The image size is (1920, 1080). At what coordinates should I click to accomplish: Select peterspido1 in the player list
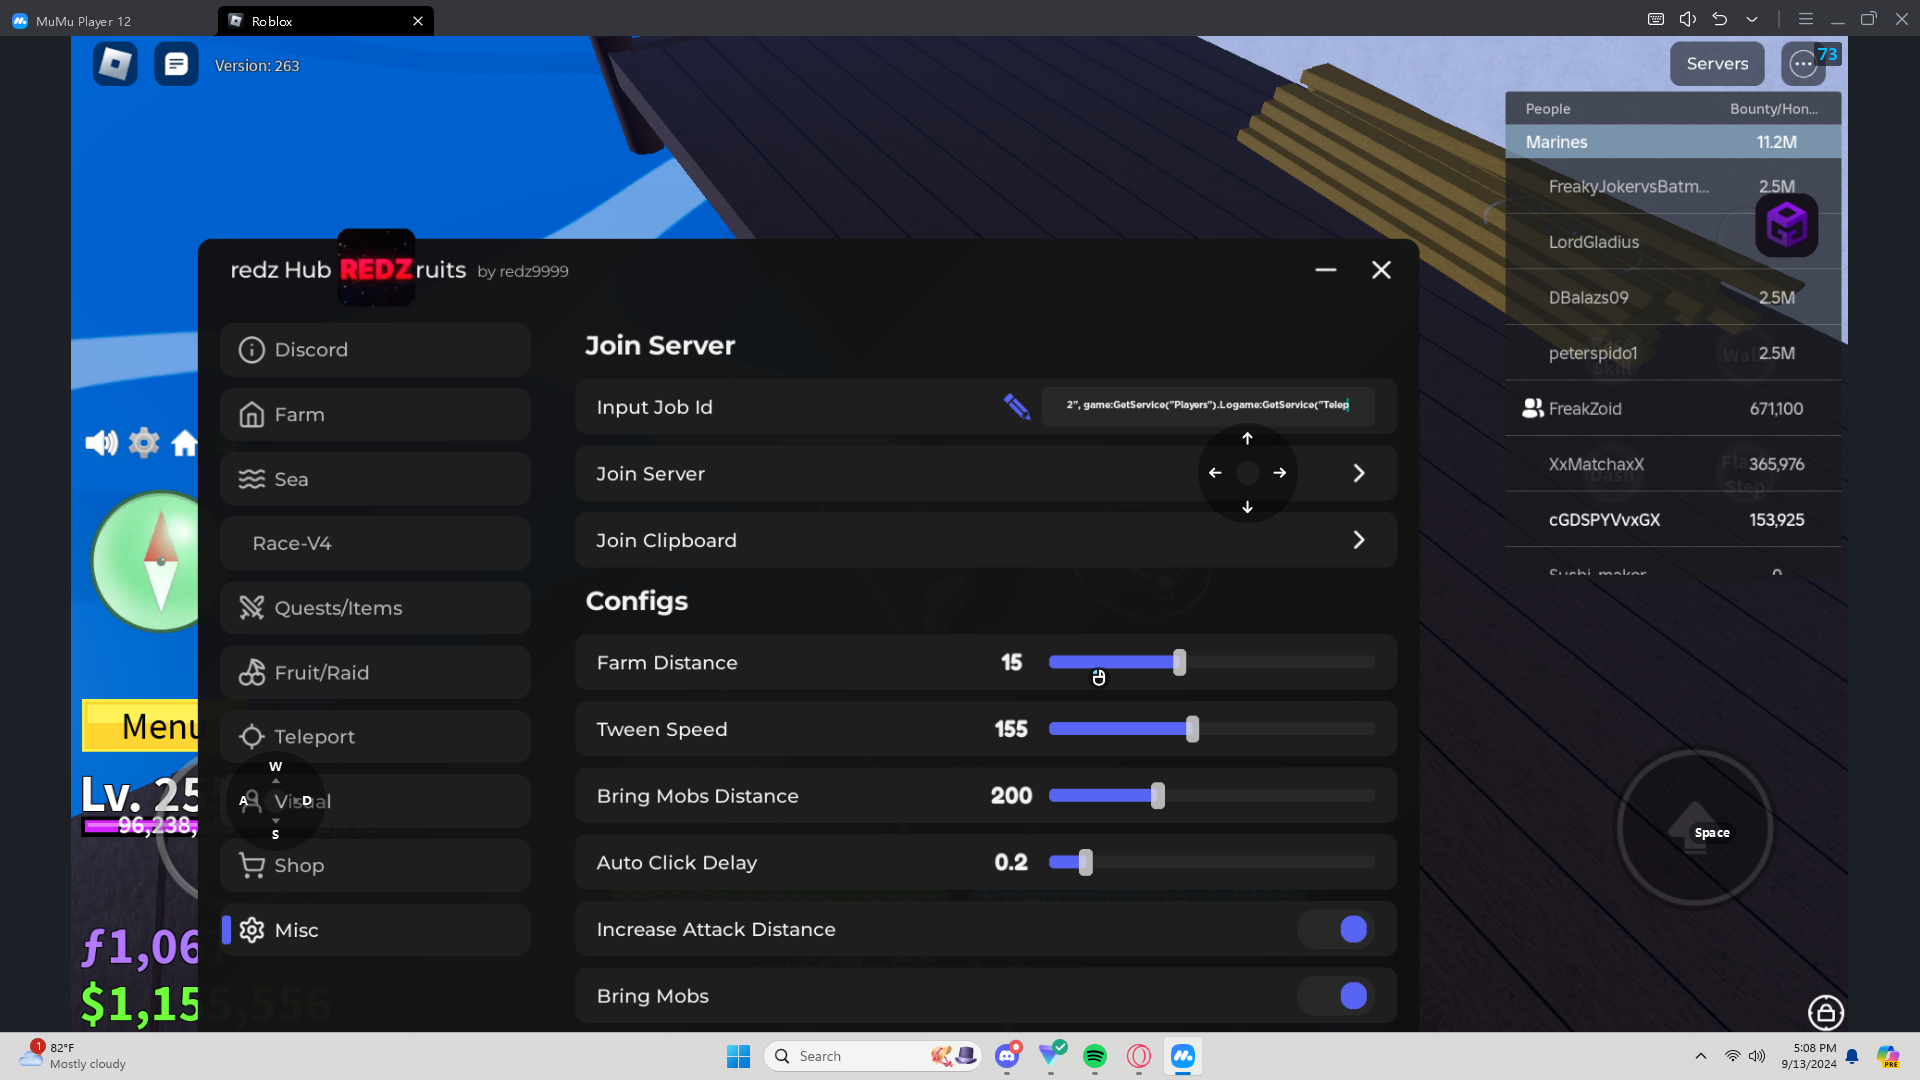click(1673, 353)
